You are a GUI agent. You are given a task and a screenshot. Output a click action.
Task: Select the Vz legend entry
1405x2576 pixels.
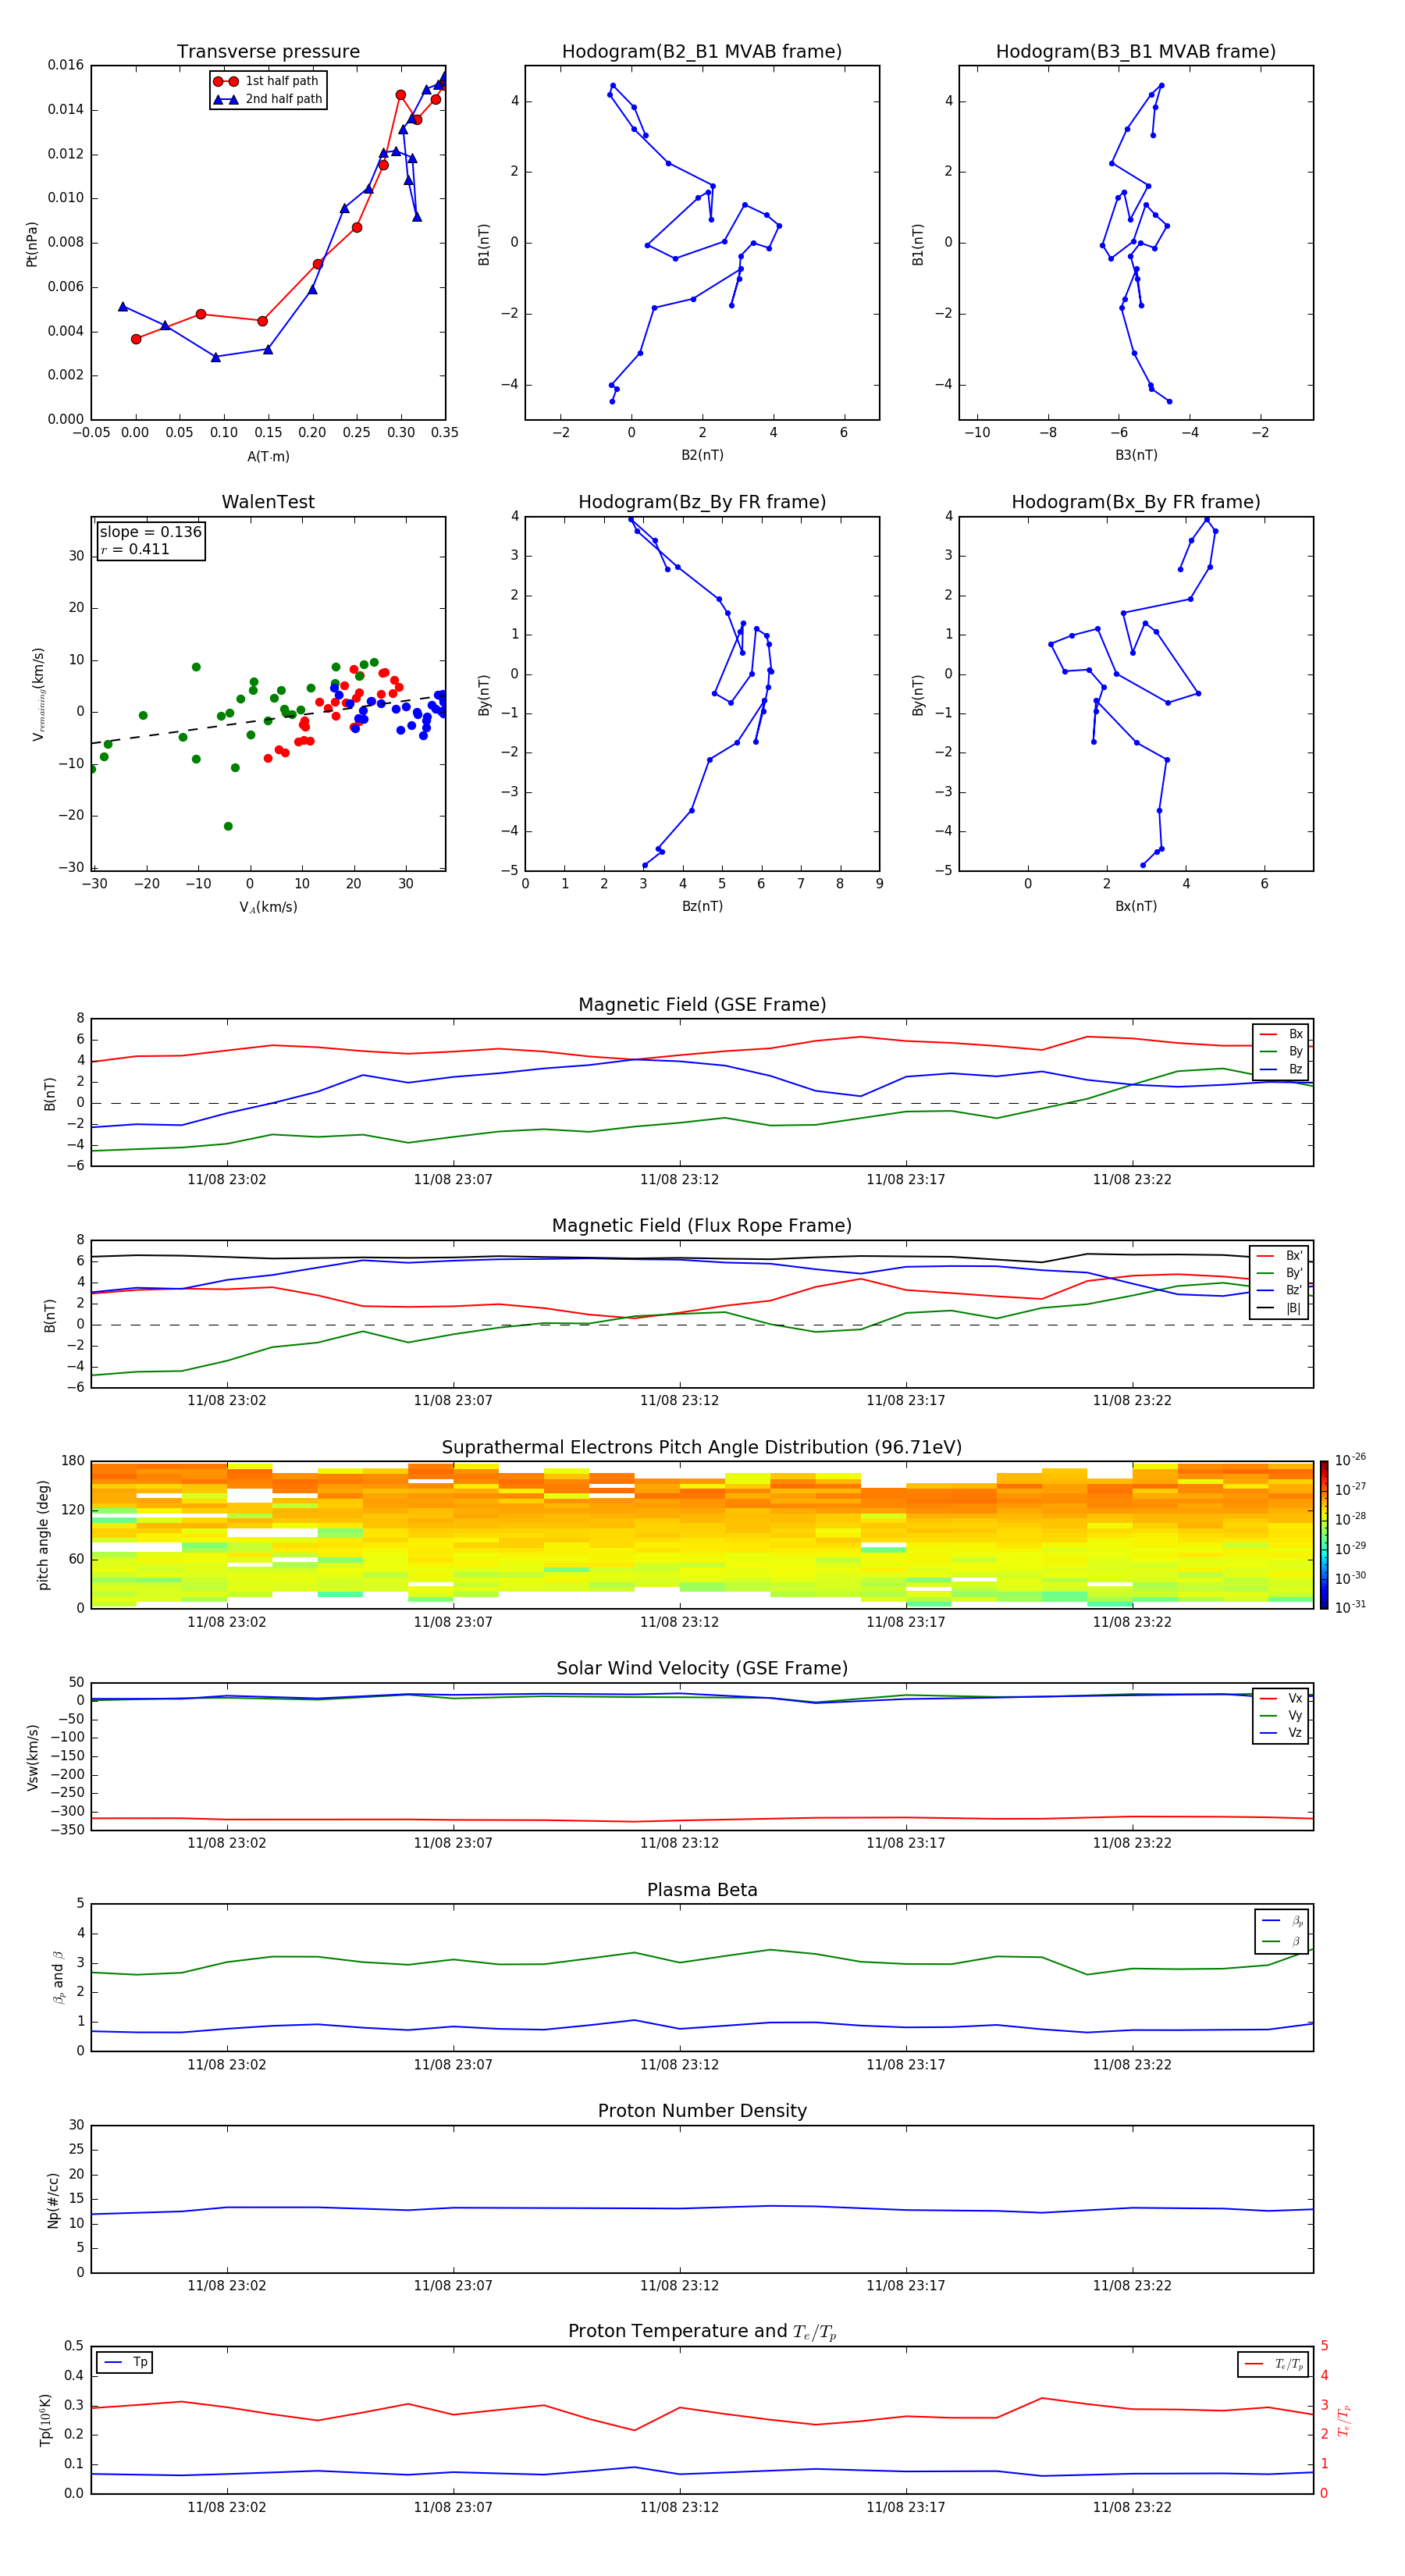pyautogui.click(x=1281, y=1732)
